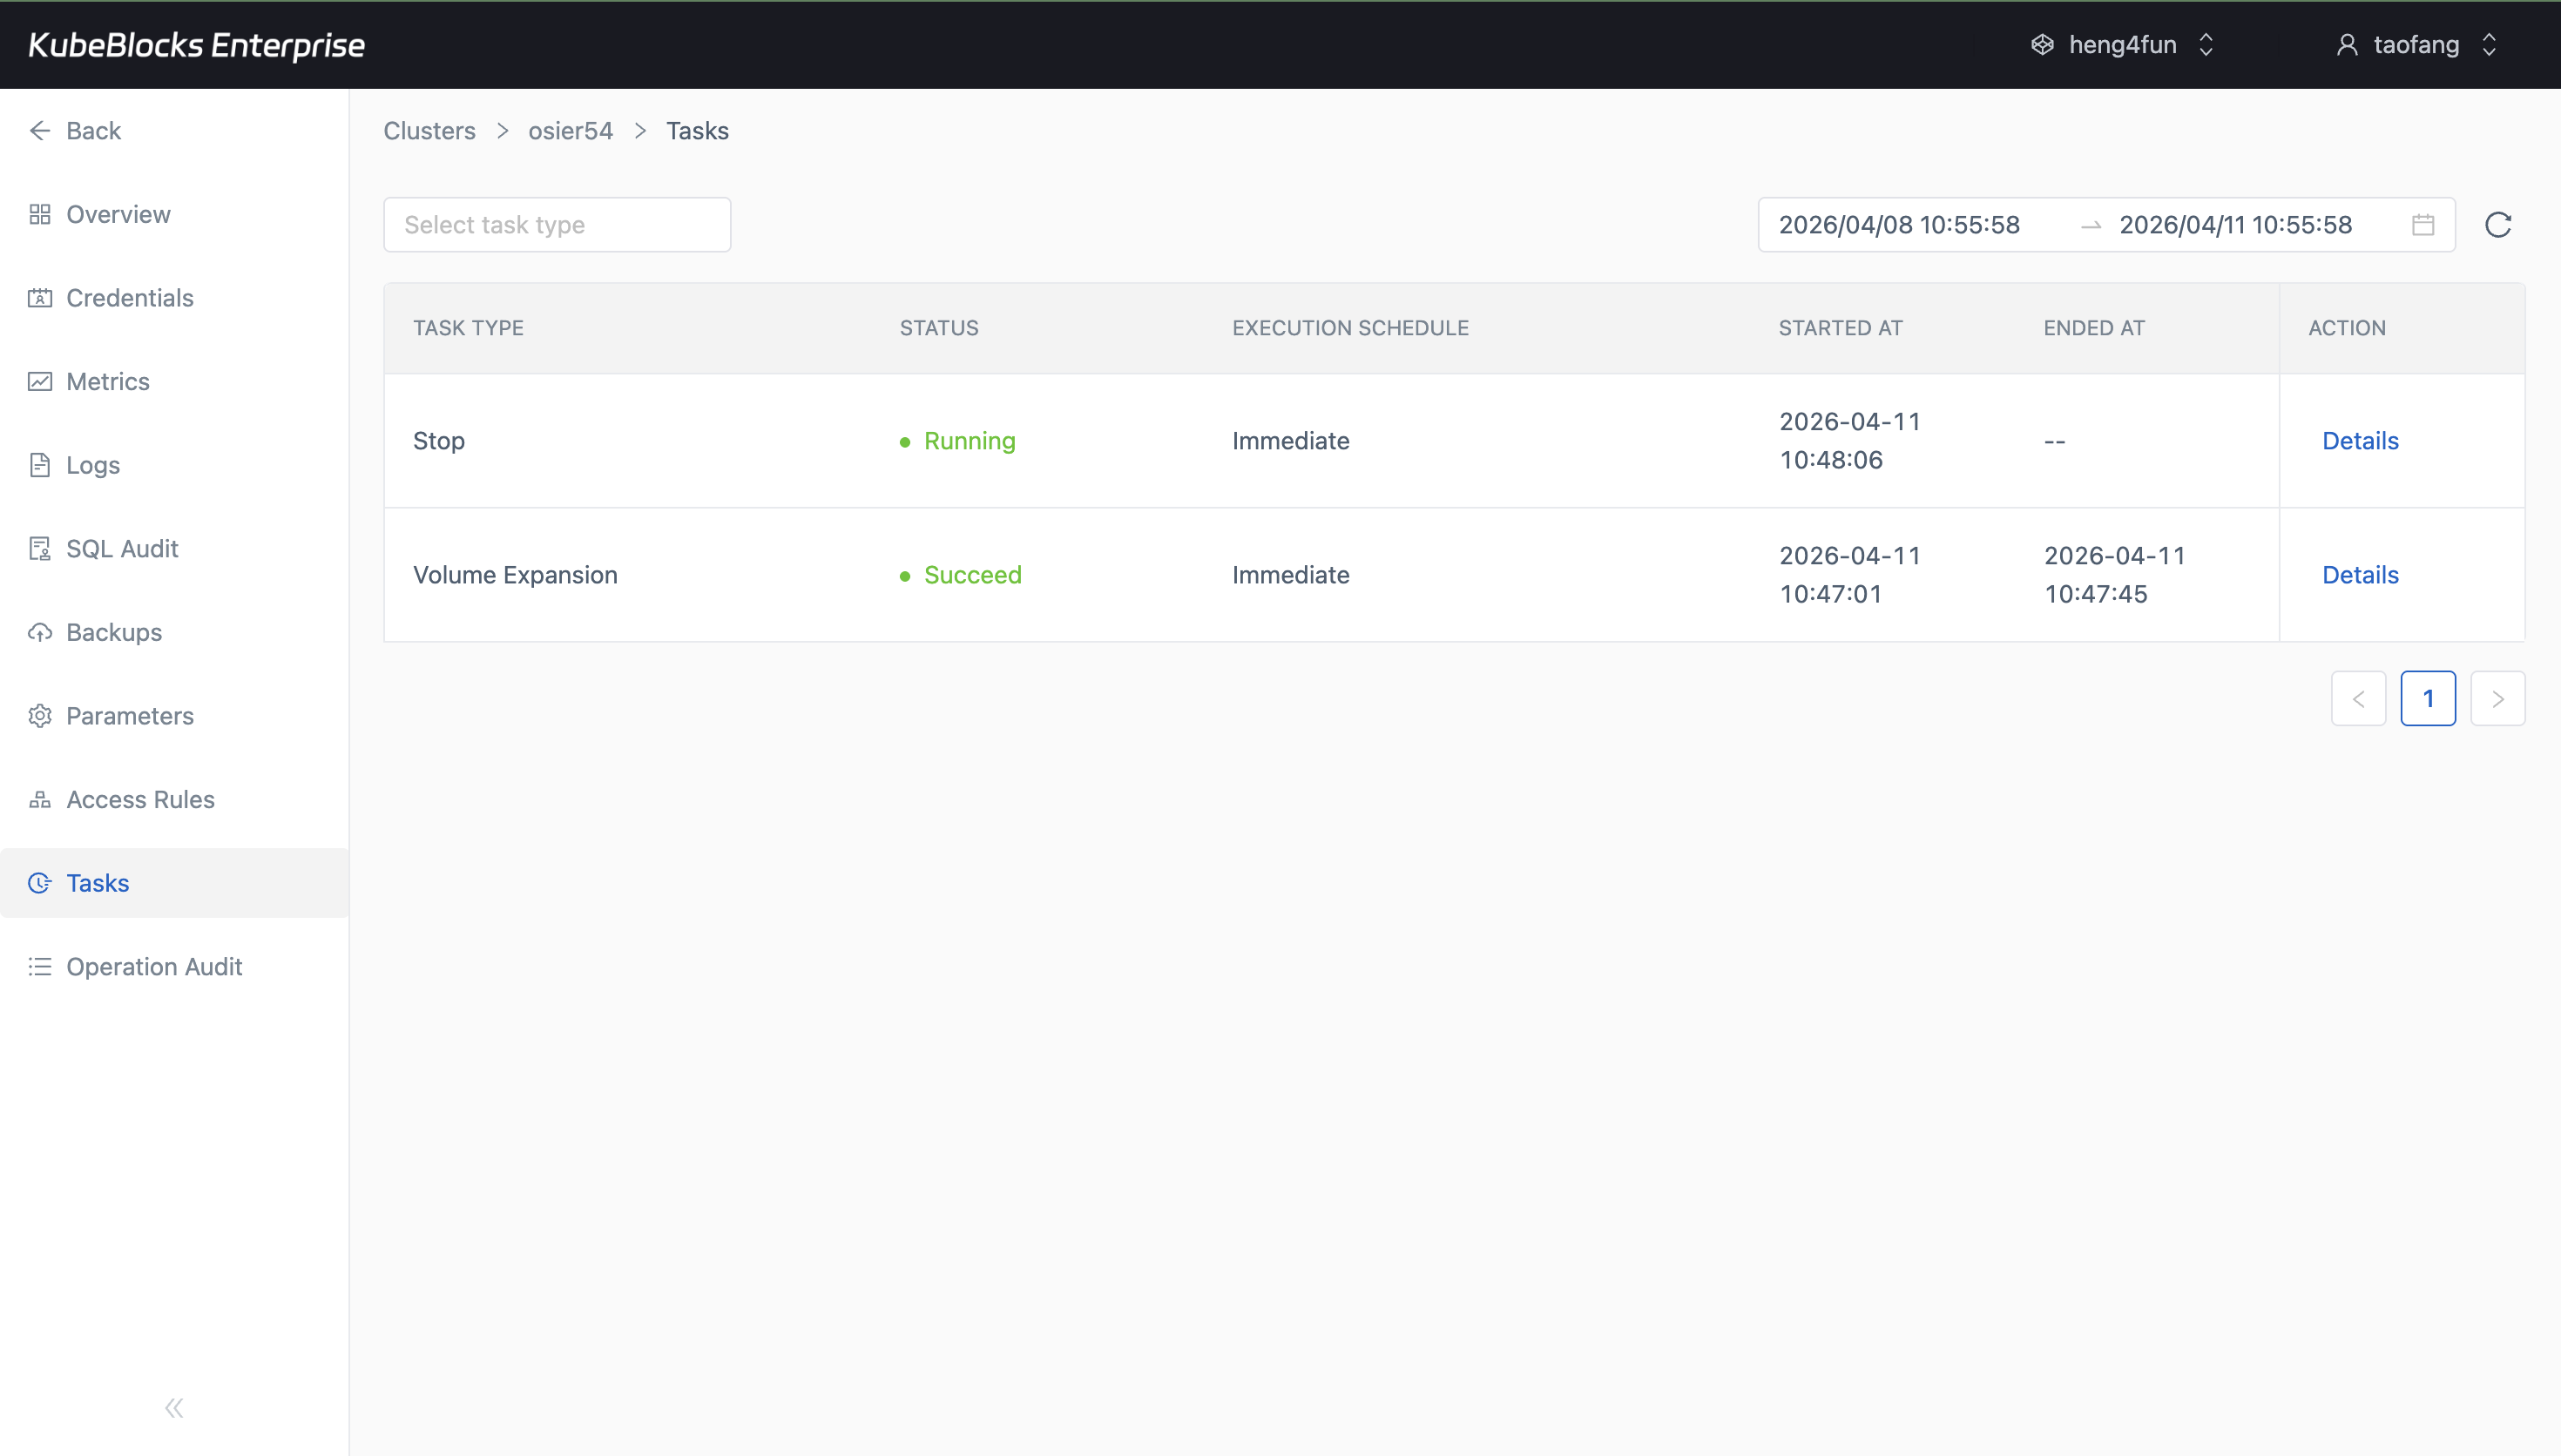Go to the next page of tasks

click(x=2498, y=698)
